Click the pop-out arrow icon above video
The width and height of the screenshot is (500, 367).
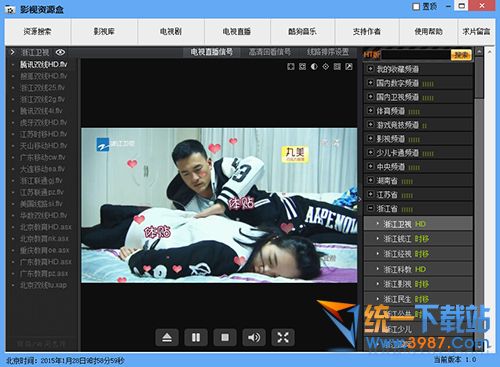(349, 67)
